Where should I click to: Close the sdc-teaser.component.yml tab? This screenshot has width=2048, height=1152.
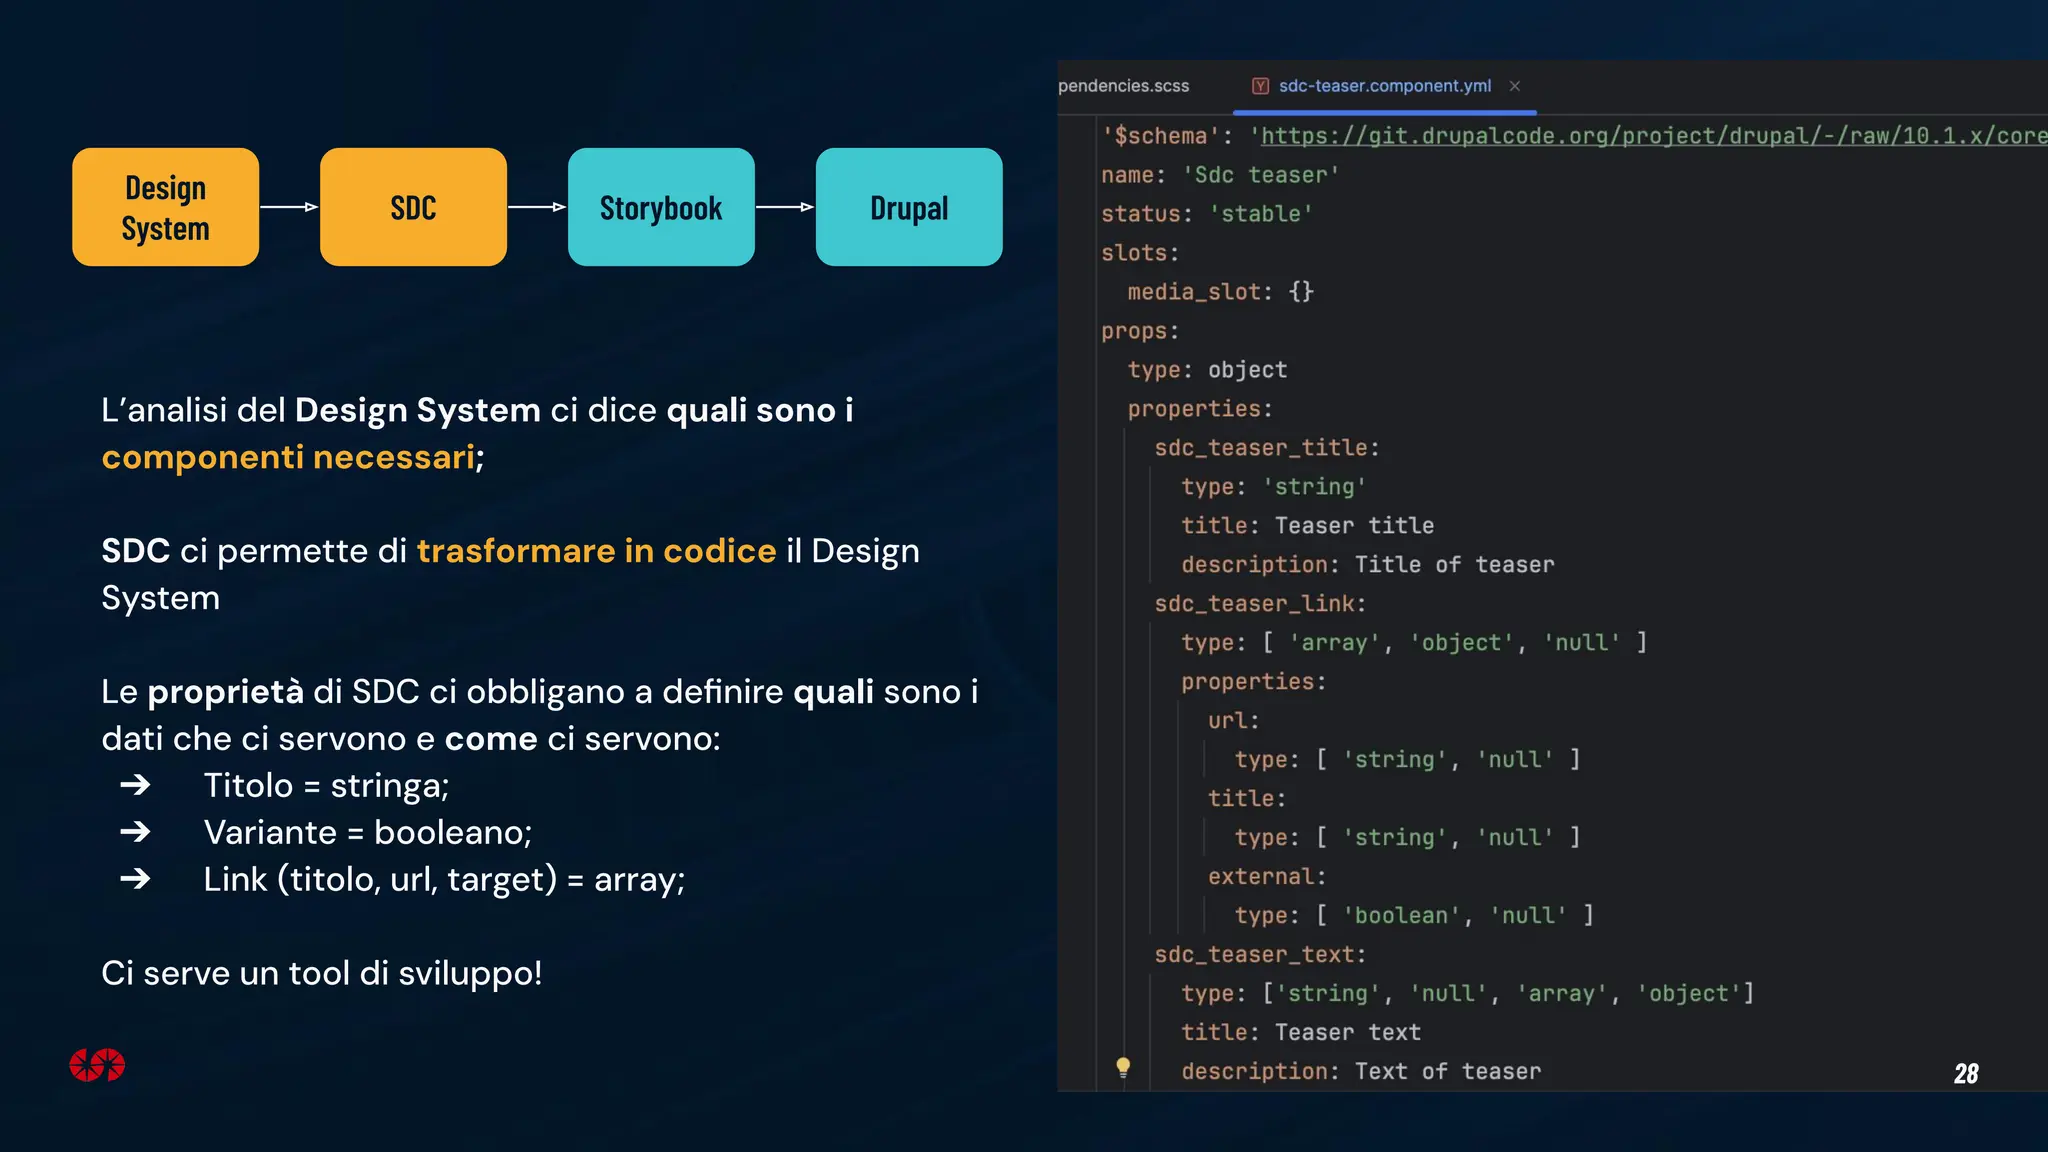point(1515,86)
